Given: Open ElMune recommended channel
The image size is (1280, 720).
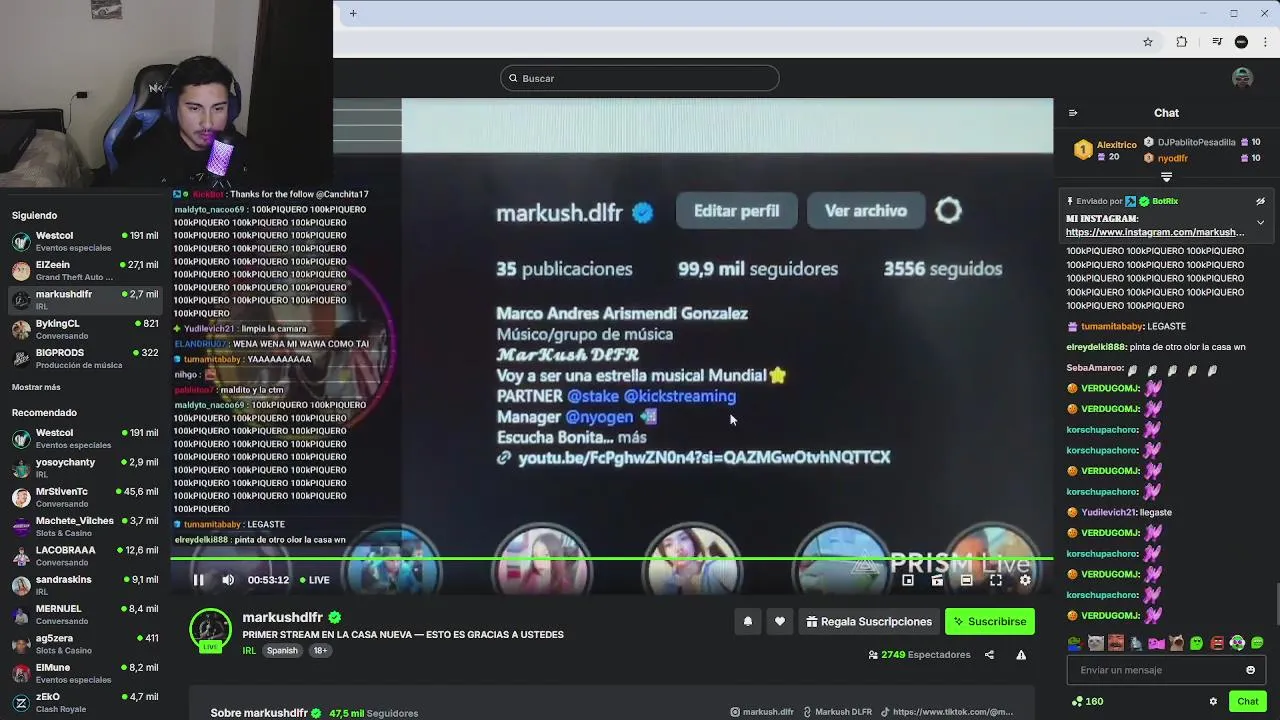Looking at the screenshot, I should (x=85, y=673).
